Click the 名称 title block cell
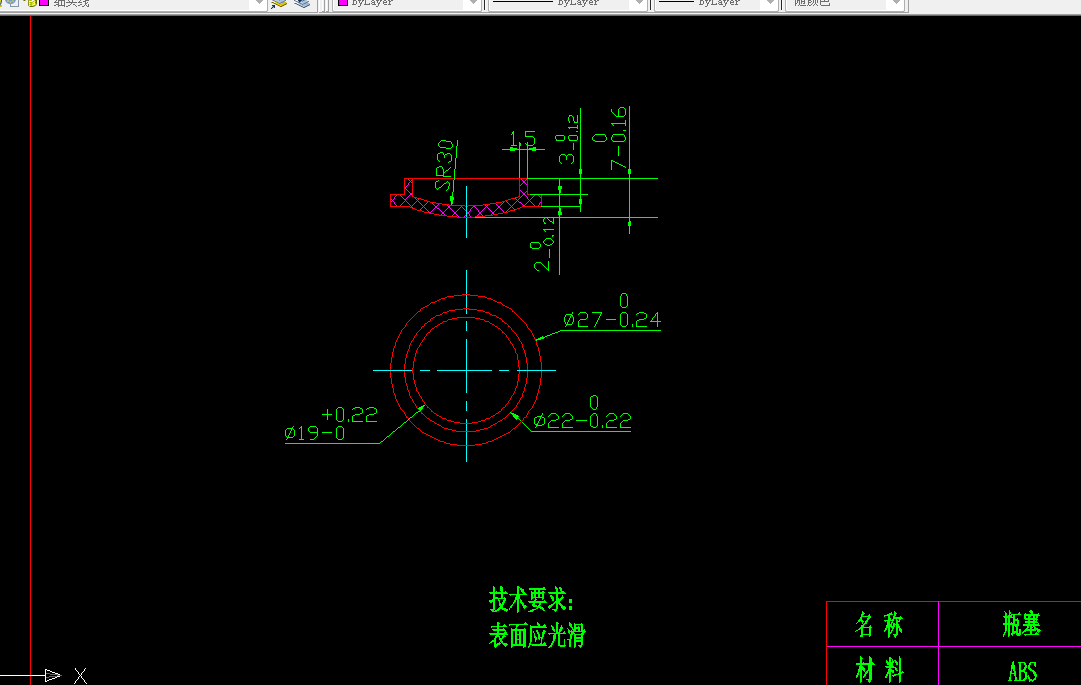The width and height of the screenshot is (1081, 685). click(882, 624)
